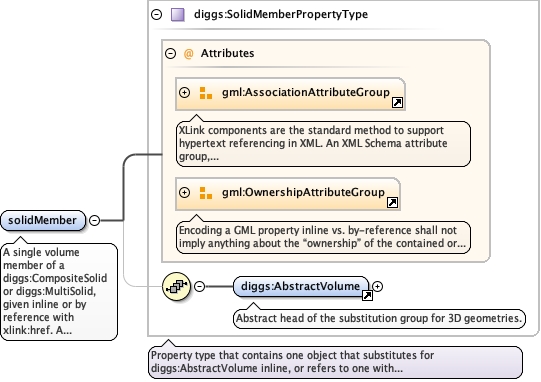Select the solidMember element node
Image resolution: width=541 pixels, height=382 pixels.
coord(43,221)
